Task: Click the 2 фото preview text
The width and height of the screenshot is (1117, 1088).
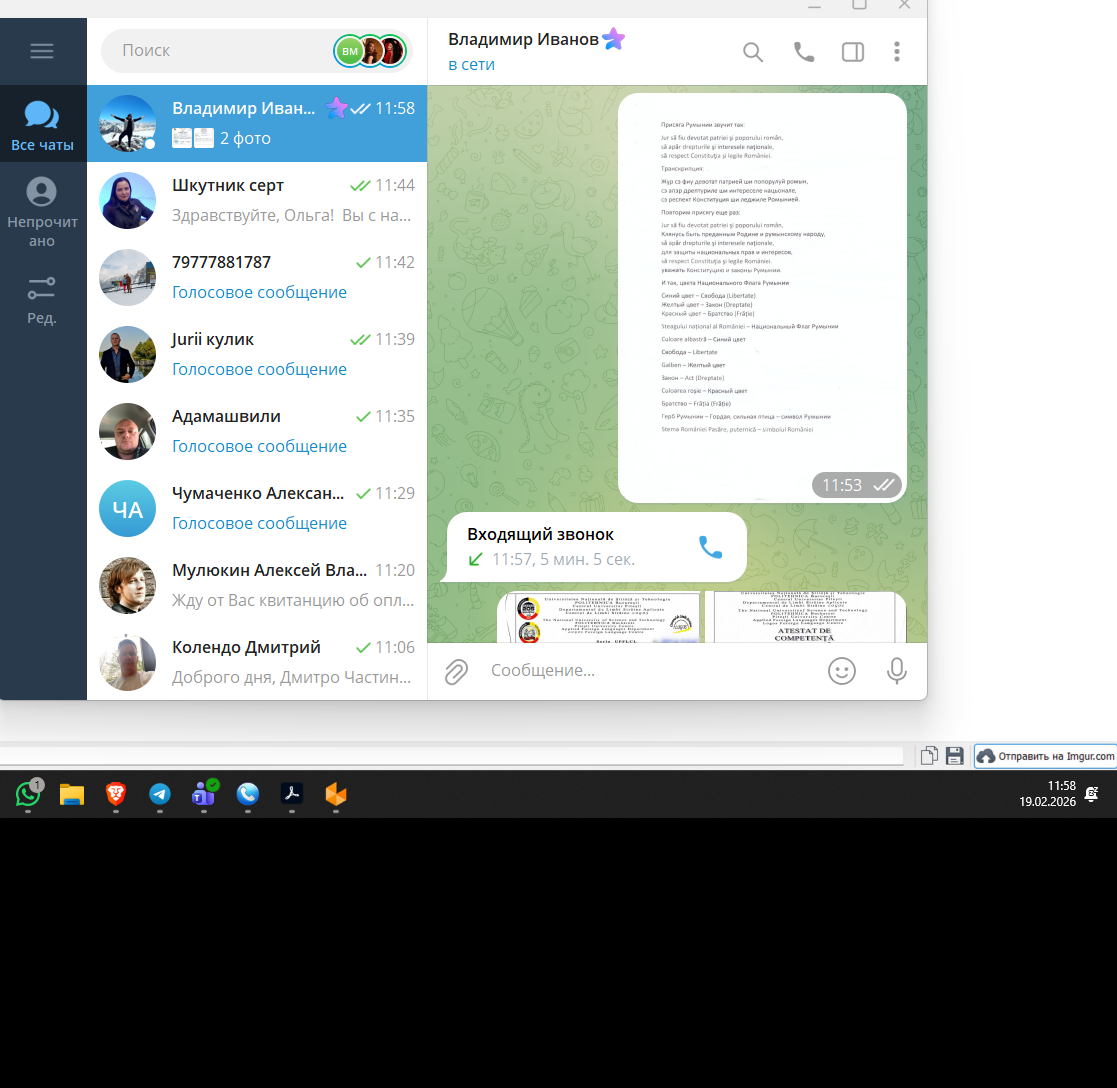Action: [x=245, y=138]
